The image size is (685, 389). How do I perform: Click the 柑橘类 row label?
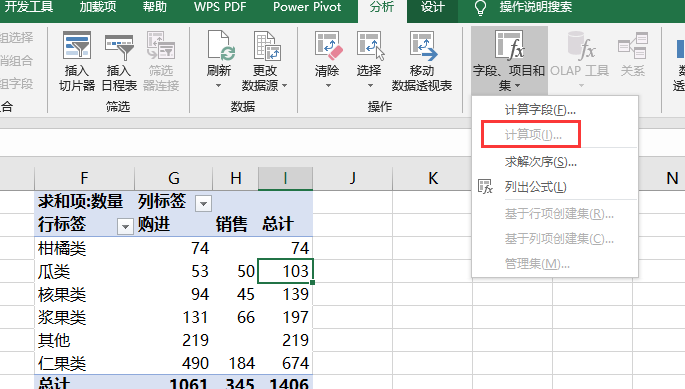coord(84,248)
